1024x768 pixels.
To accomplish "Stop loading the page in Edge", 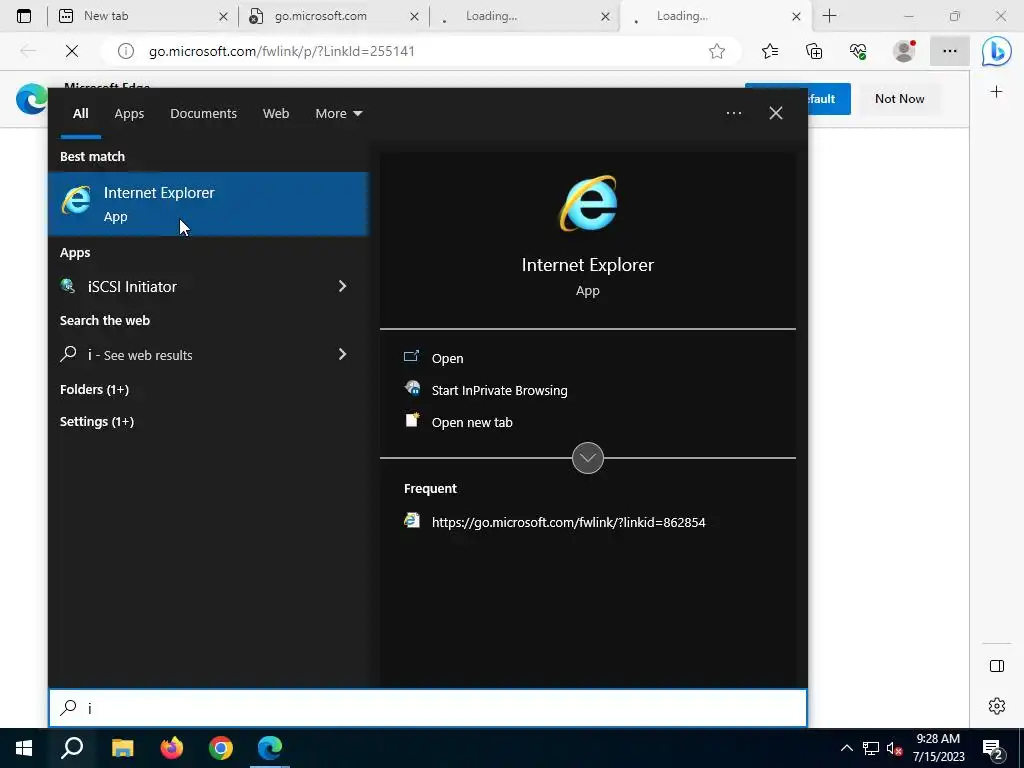I will point(72,51).
